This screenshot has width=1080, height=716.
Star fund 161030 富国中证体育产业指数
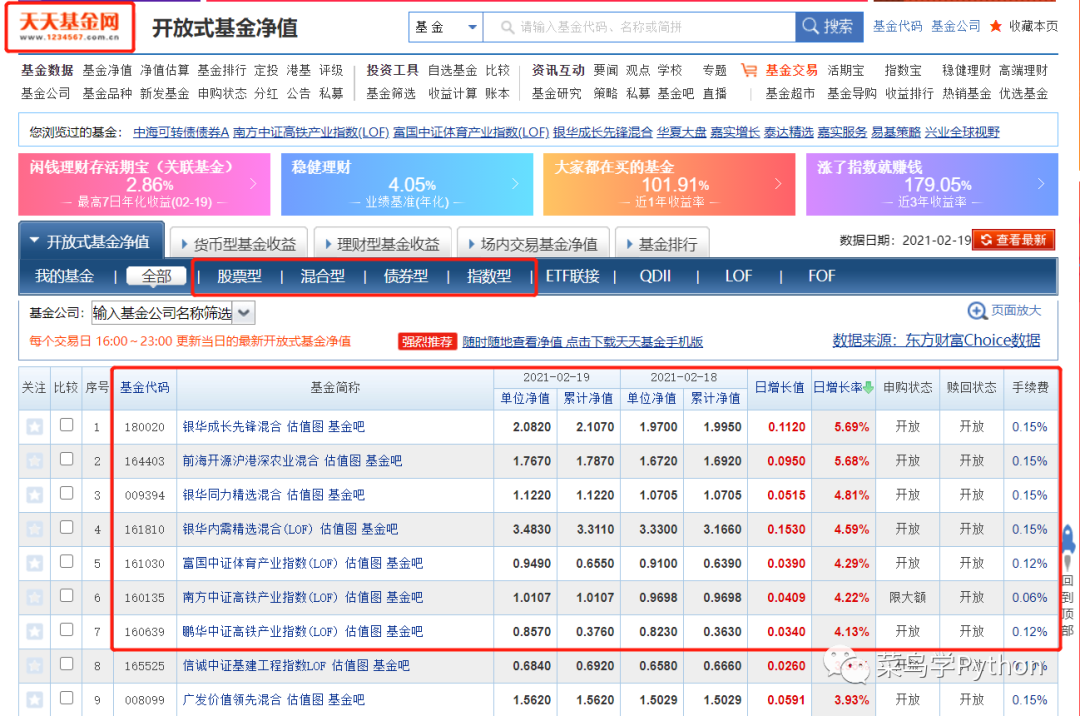click(x=34, y=563)
